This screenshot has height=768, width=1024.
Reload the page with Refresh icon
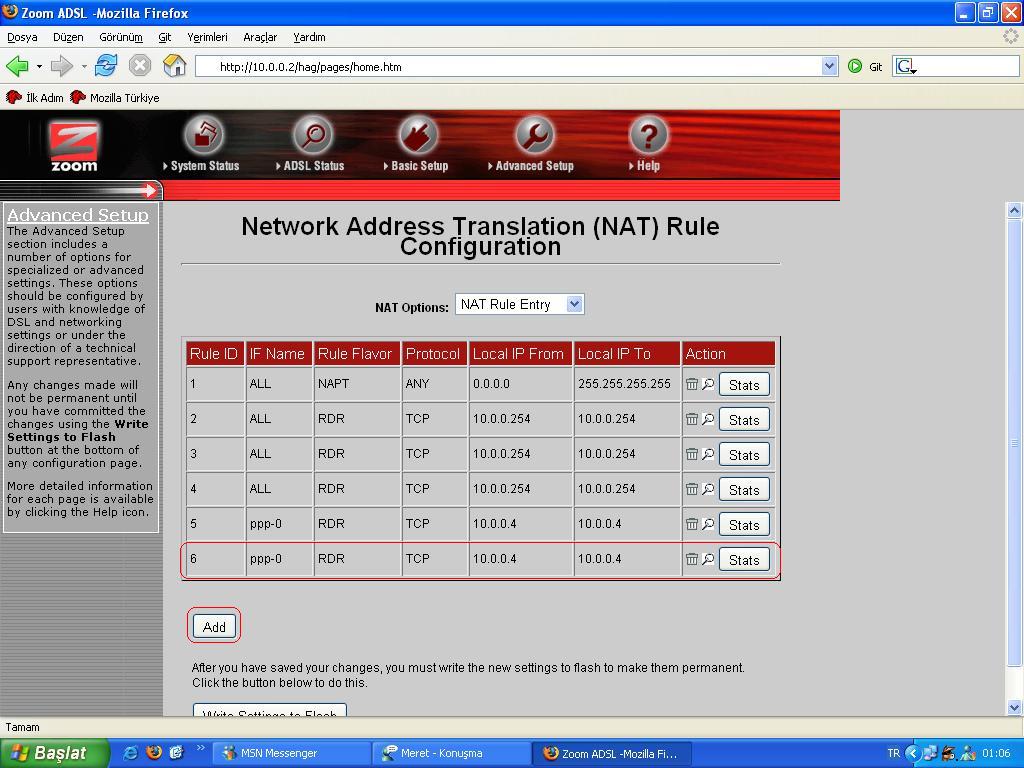pos(106,66)
